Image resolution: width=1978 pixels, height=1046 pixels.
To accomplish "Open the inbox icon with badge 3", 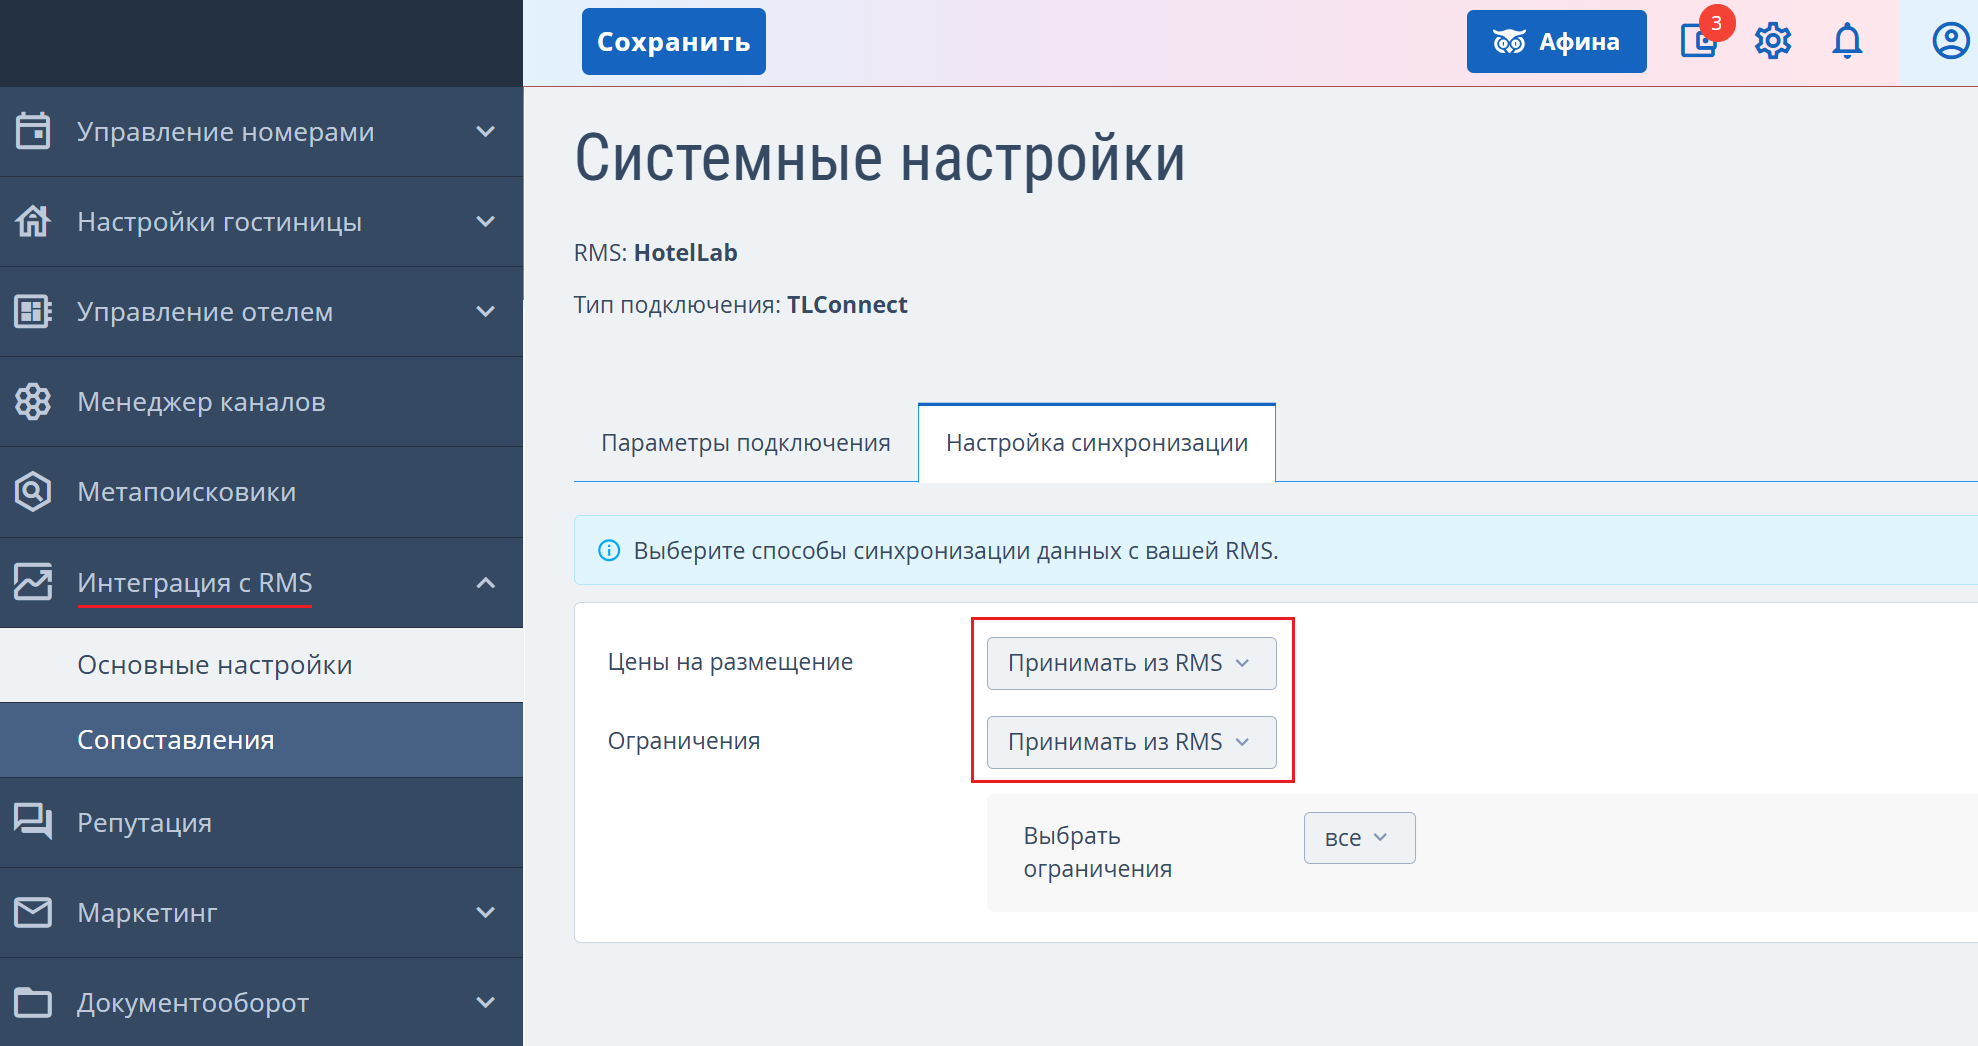I will click(x=1700, y=40).
